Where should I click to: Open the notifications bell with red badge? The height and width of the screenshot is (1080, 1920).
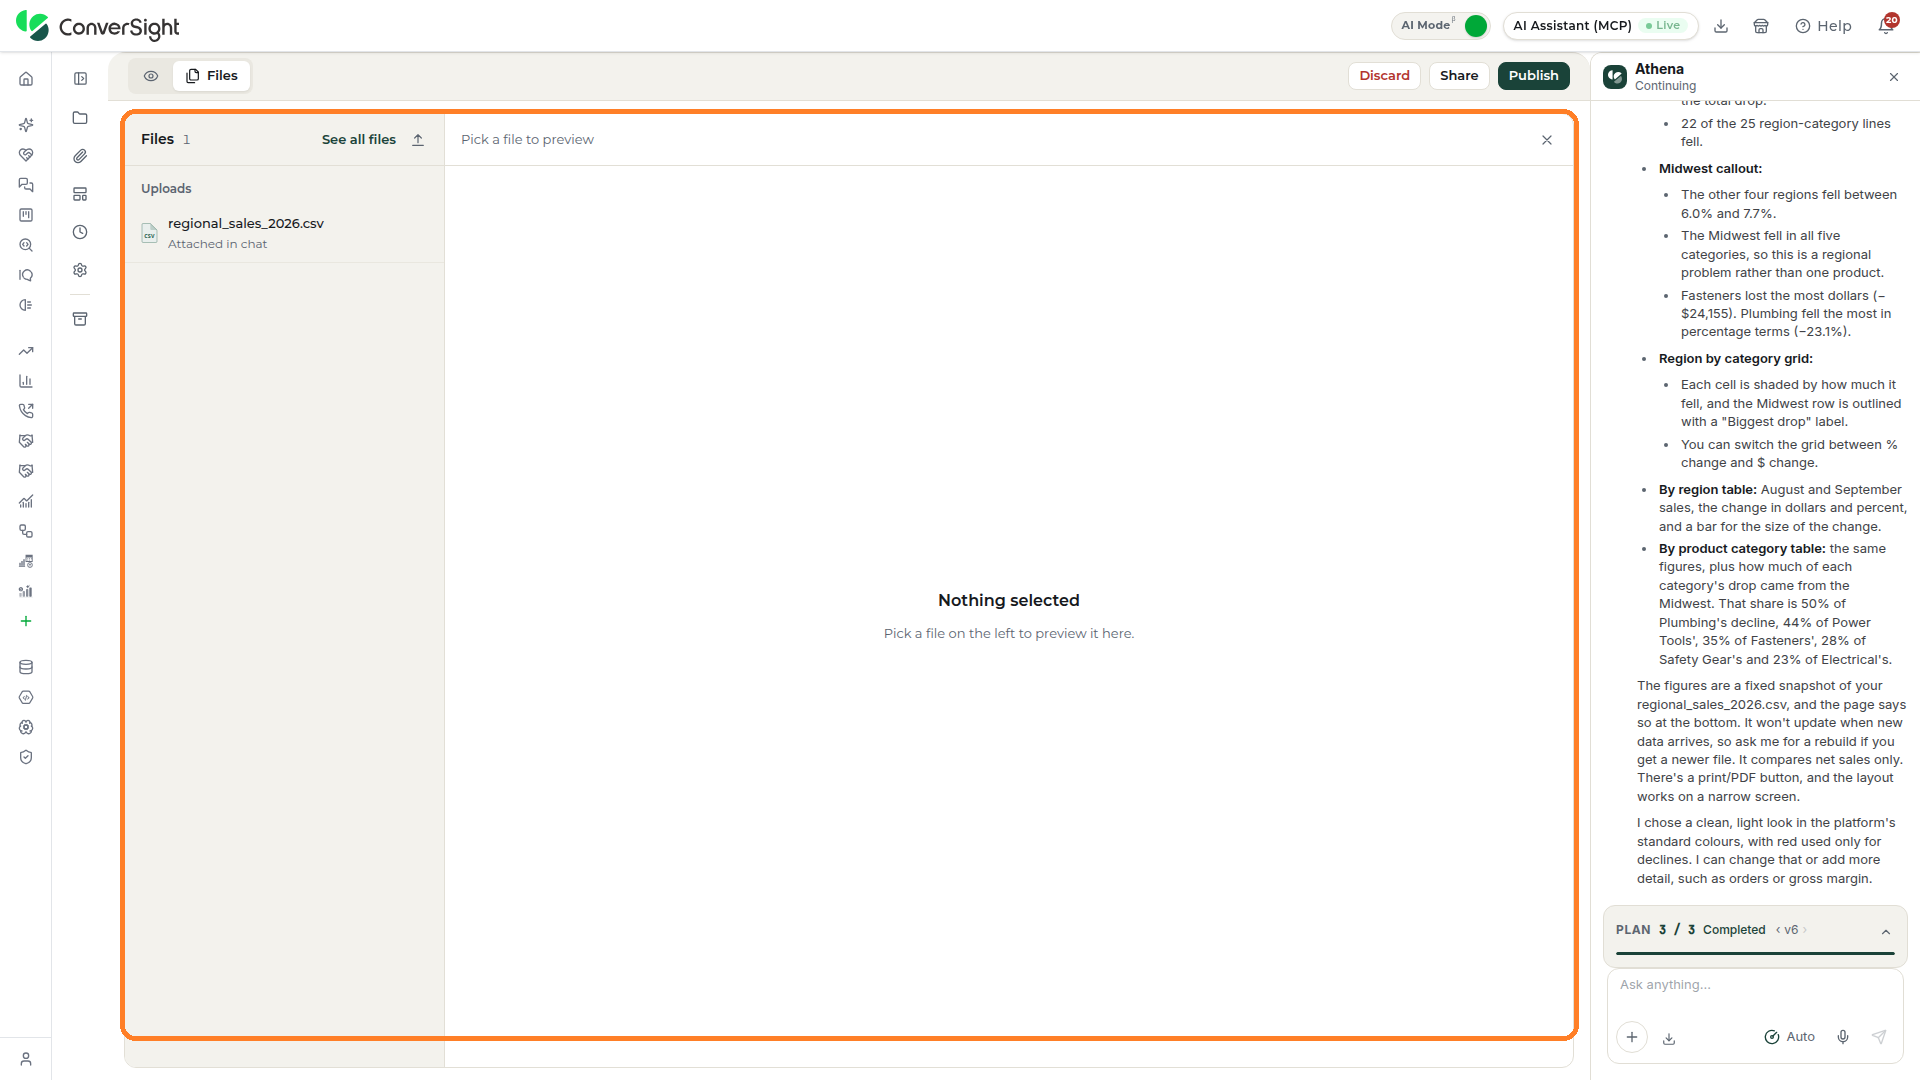[1887, 25]
